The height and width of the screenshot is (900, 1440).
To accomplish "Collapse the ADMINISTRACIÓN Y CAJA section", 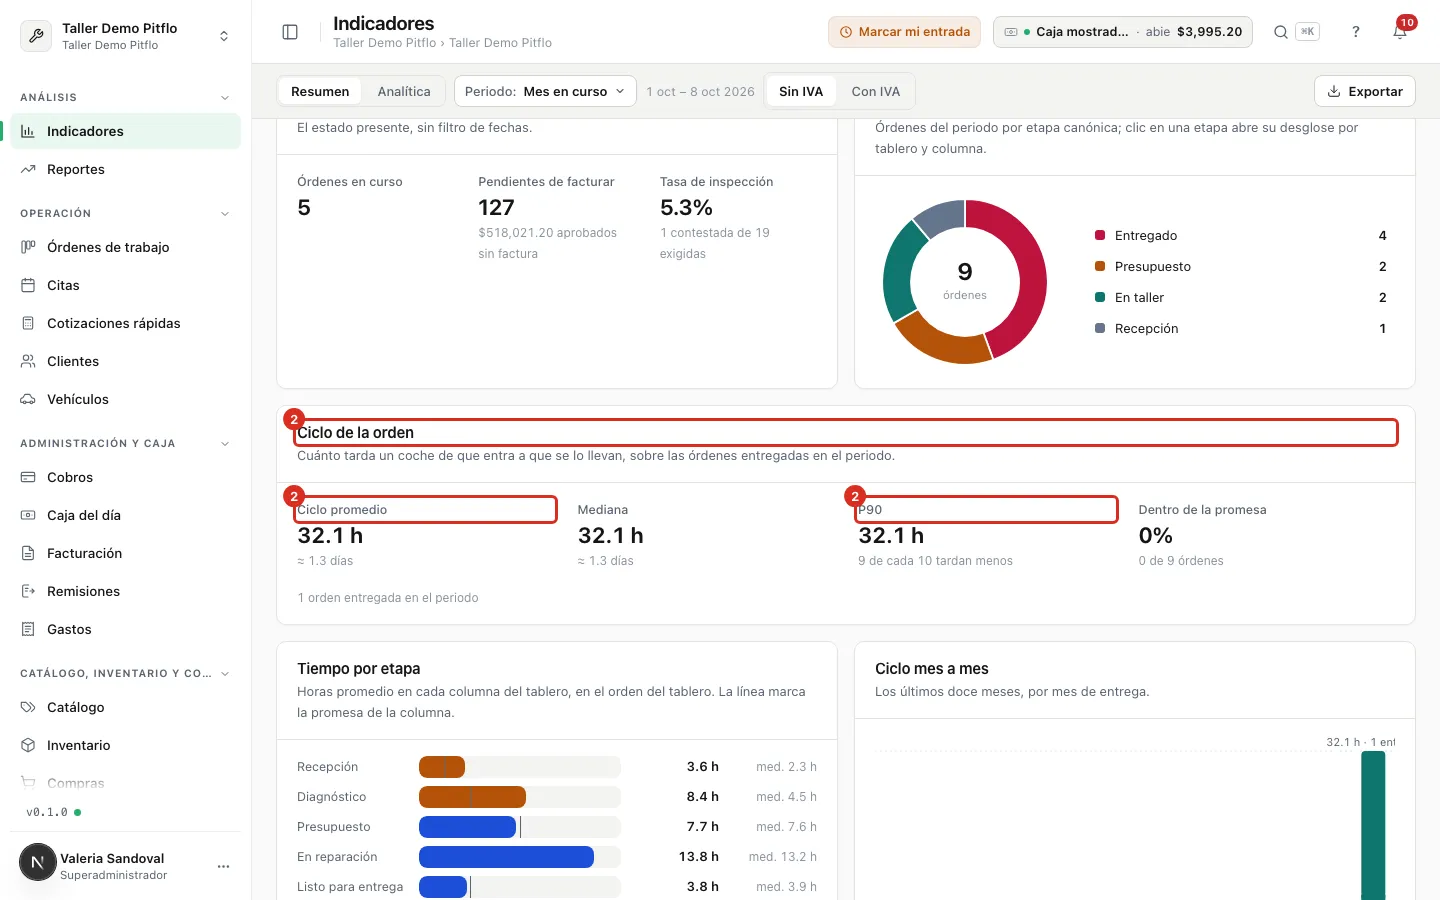I will click(x=225, y=443).
